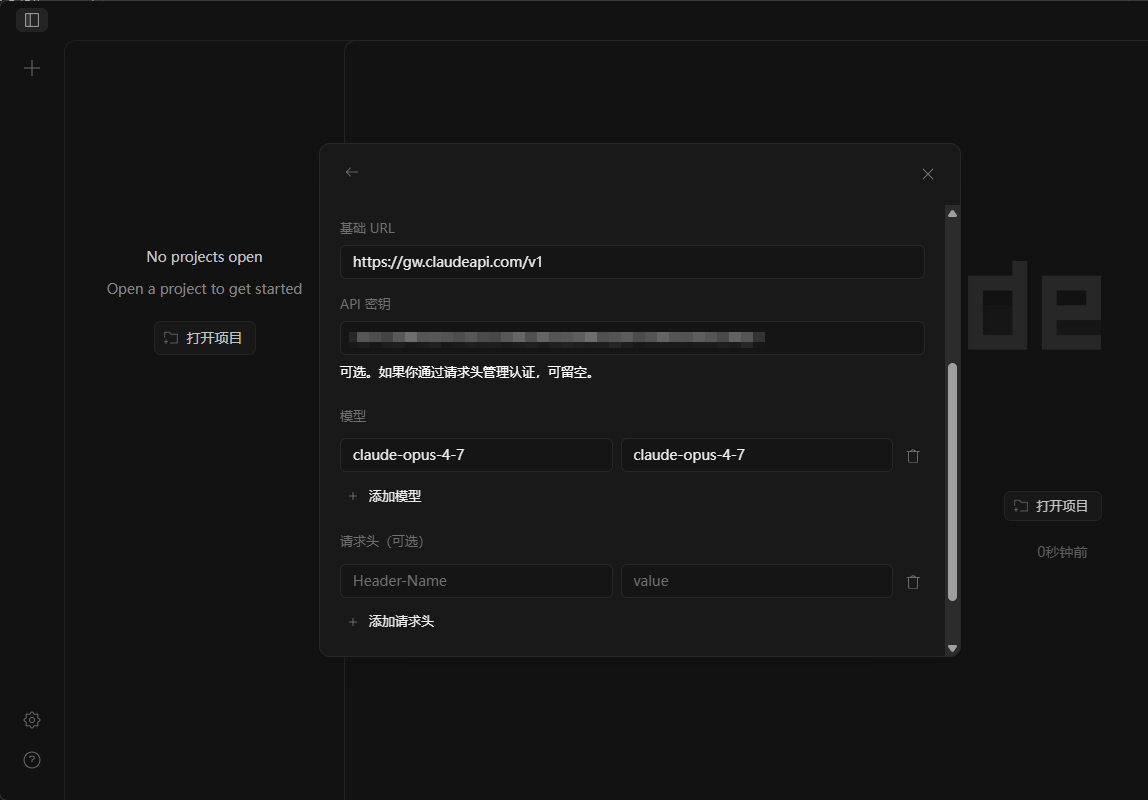This screenshot has width=1148, height=800.
Task: Click 添加模型 to add a model
Action: tap(384, 496)
